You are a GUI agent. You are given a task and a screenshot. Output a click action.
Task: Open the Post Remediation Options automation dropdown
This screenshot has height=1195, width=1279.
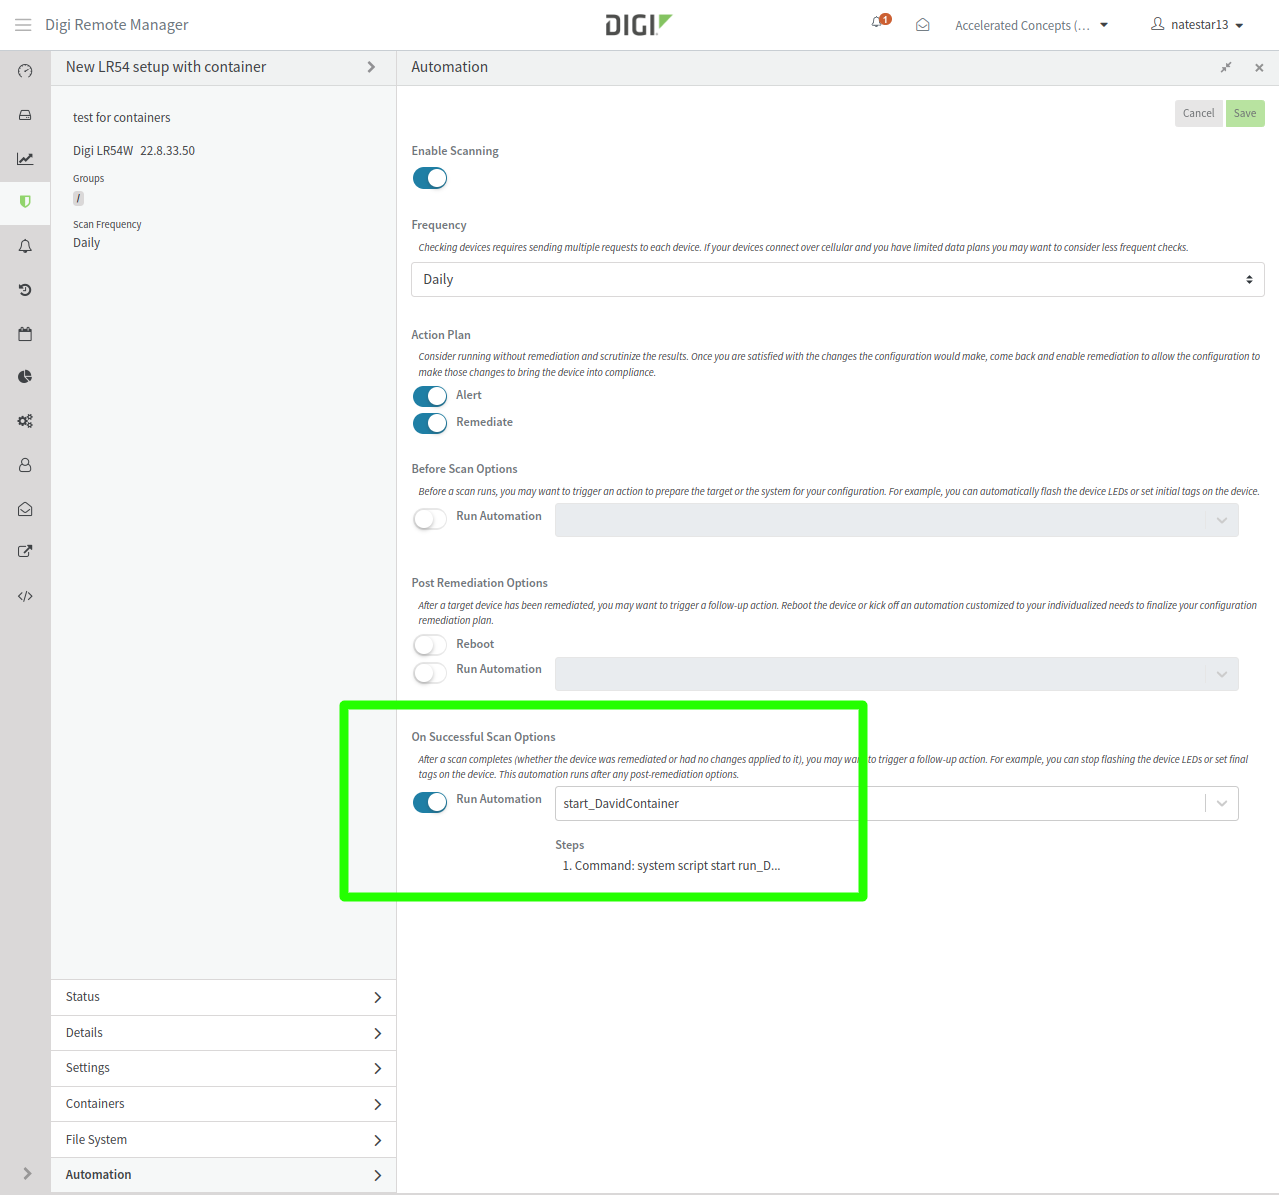click(x=897, y=674)
